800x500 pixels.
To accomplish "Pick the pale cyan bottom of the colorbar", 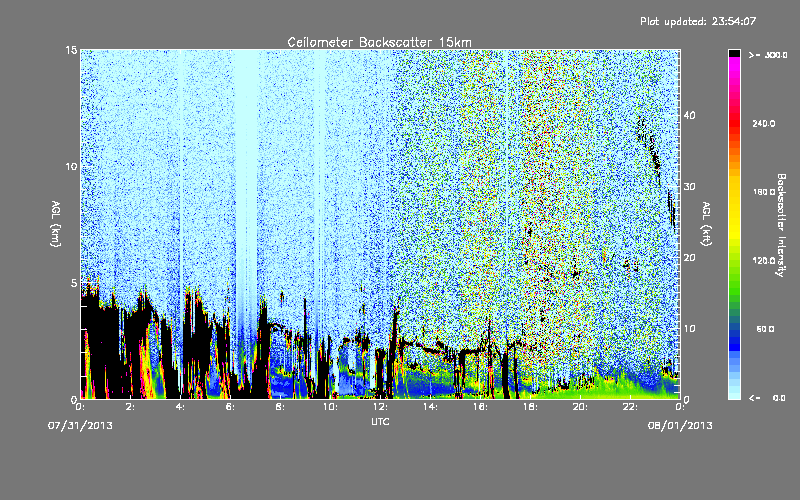I will click(x=734, y=394).
